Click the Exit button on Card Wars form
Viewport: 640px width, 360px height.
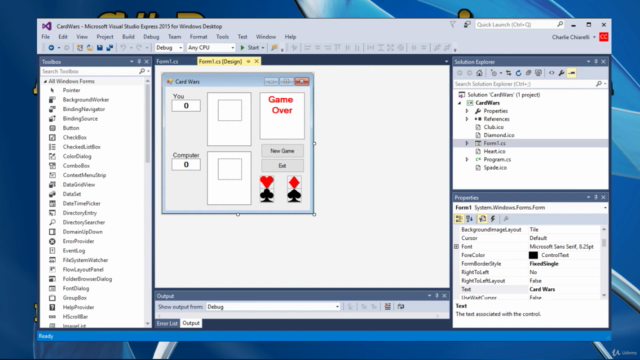[282, 166]
